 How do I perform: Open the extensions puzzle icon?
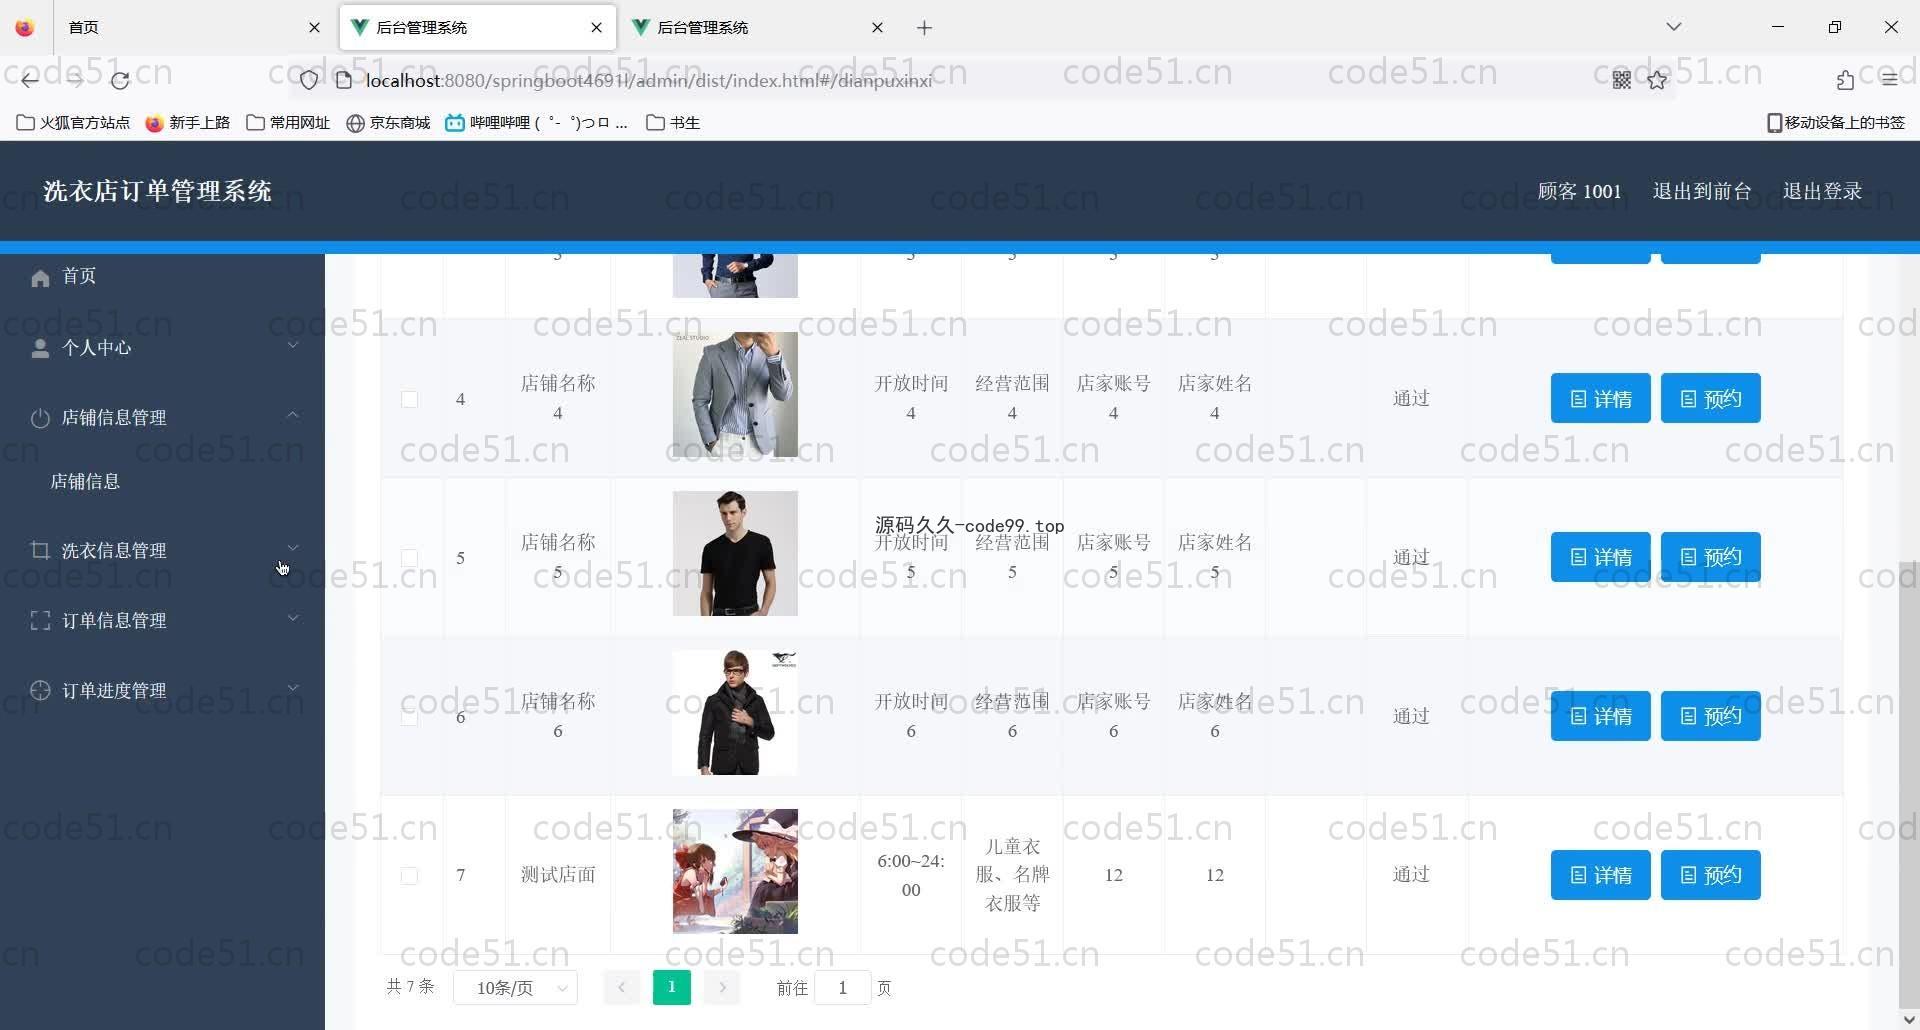point(1845,80)
